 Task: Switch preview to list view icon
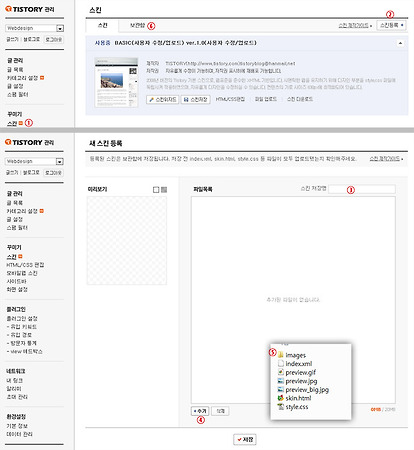[x=164, y=190]
